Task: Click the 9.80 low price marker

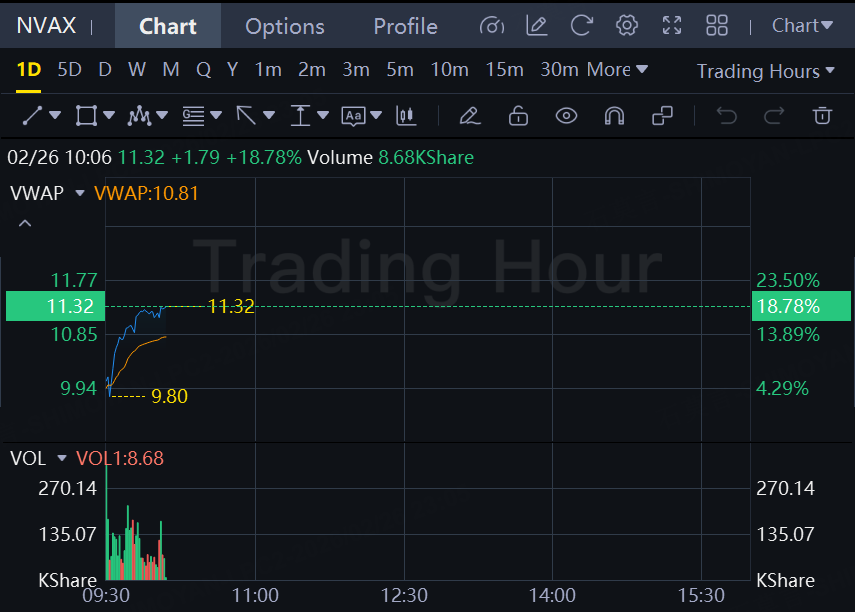Action: pos(170,397)
